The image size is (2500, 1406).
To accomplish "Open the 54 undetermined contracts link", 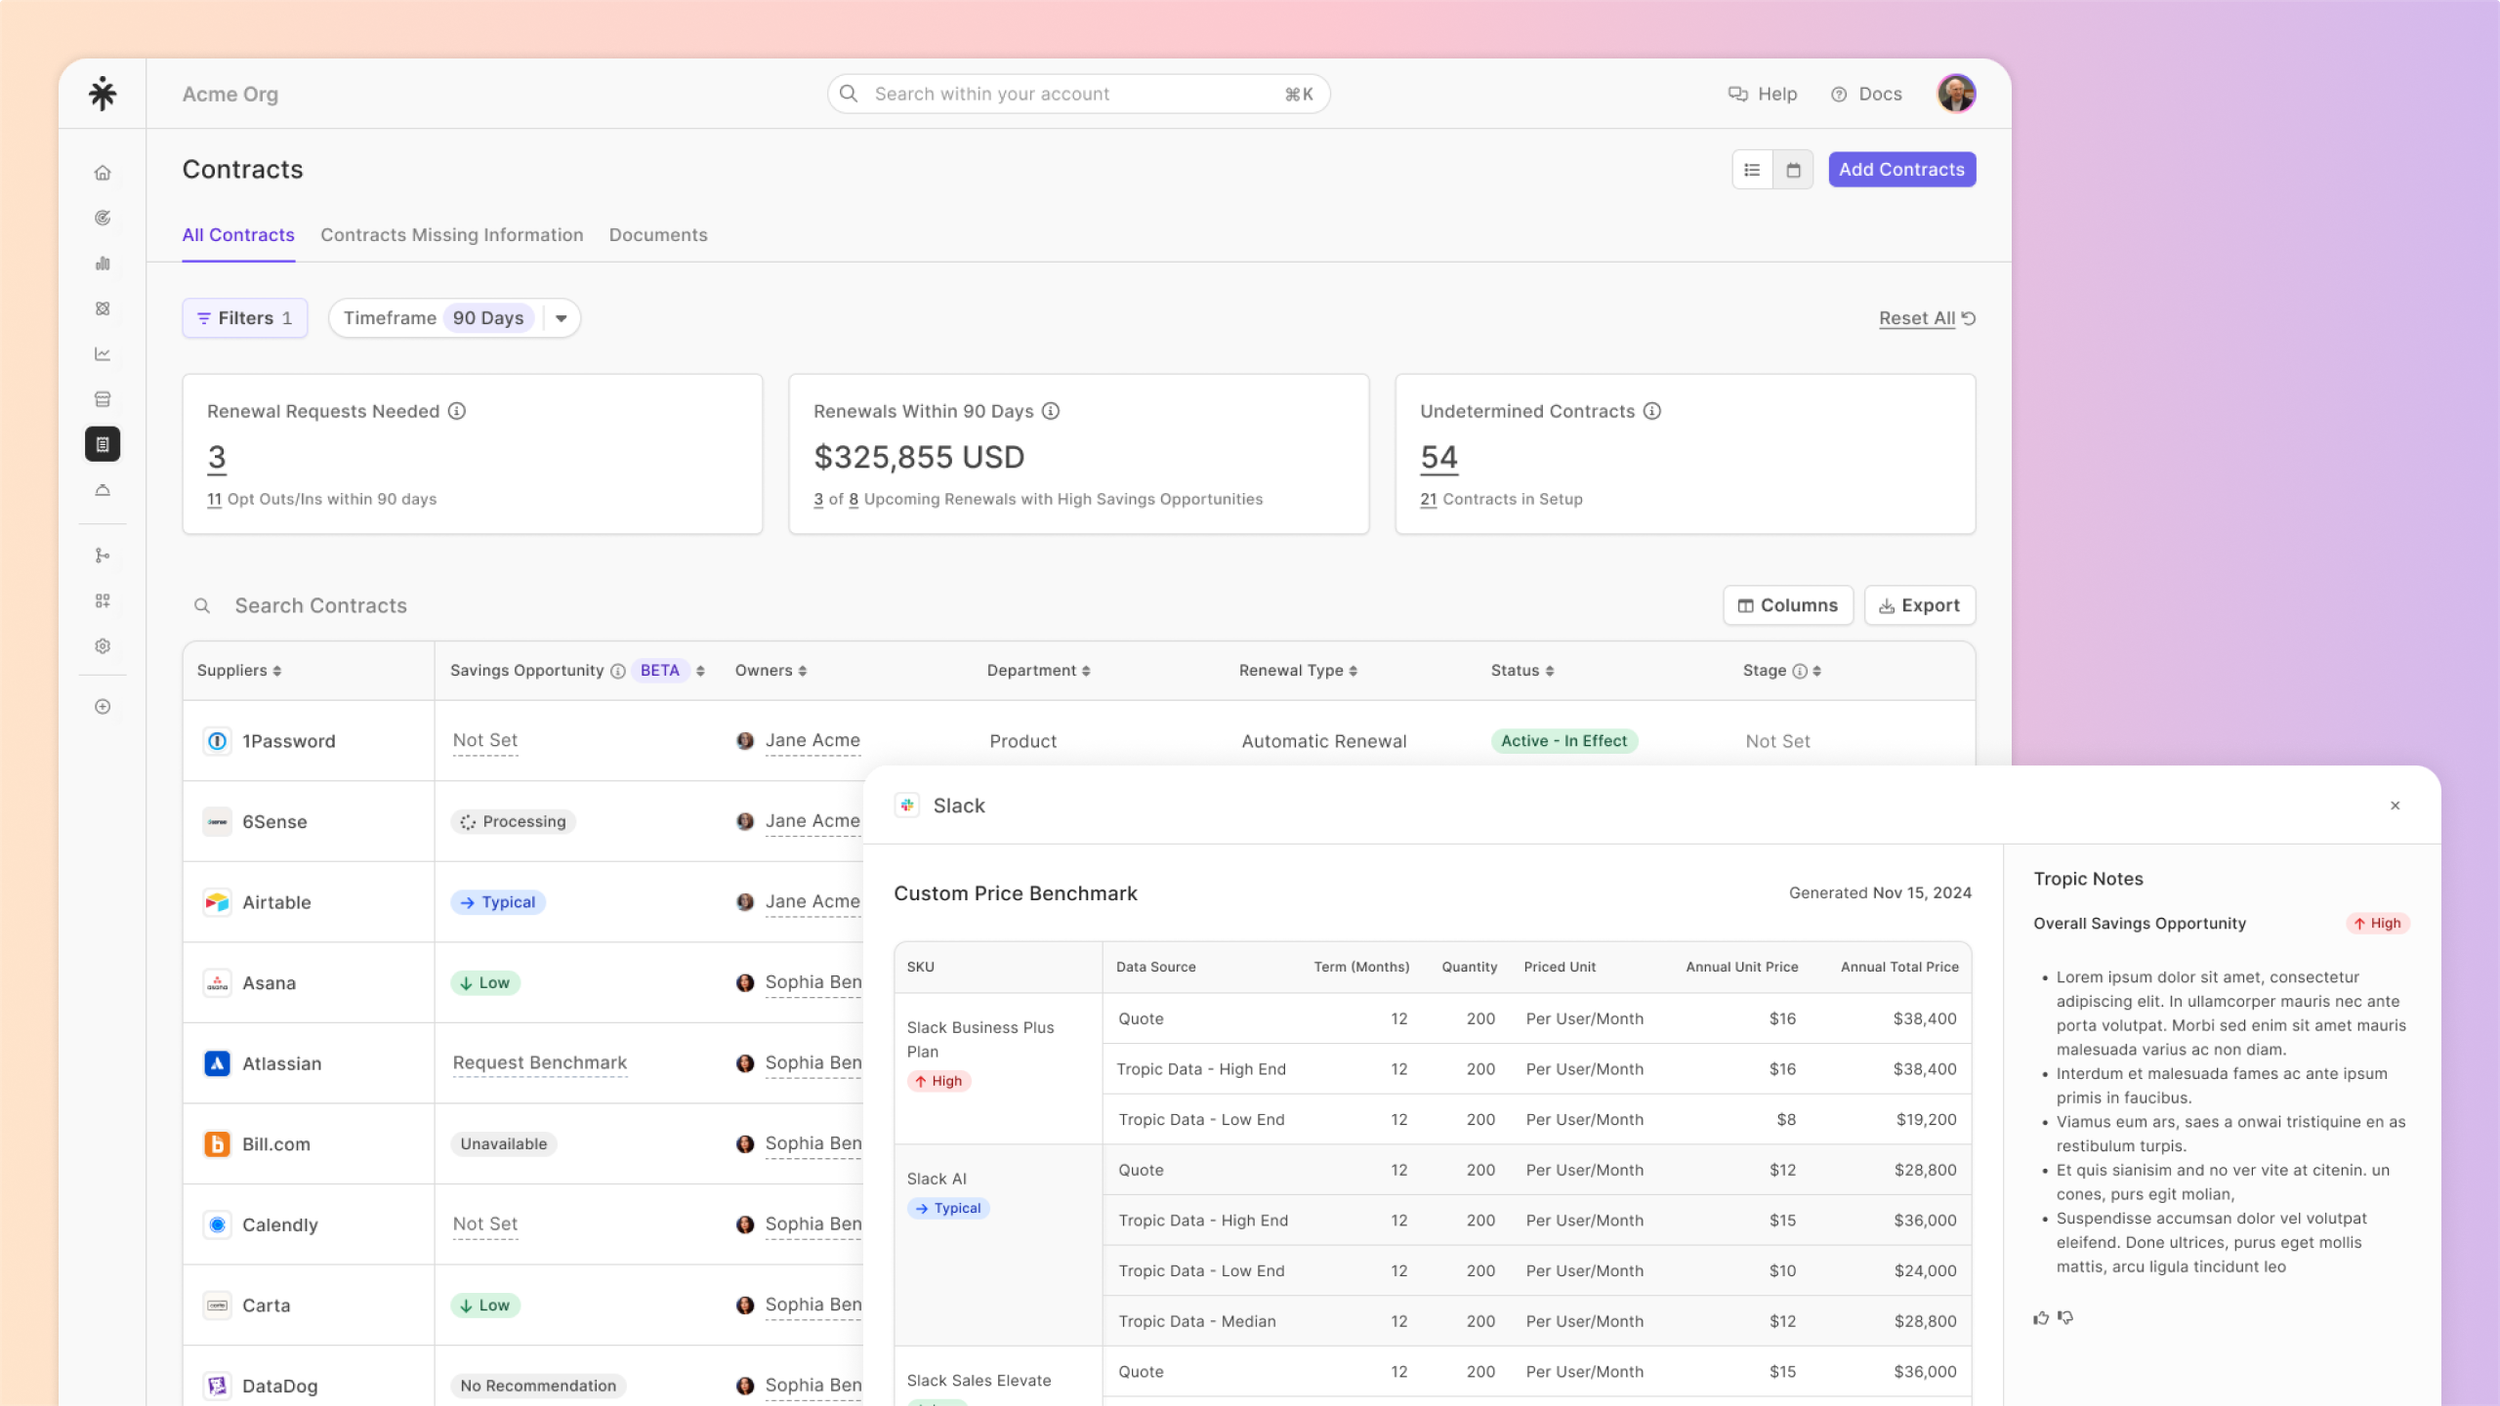I will 1439,458.
